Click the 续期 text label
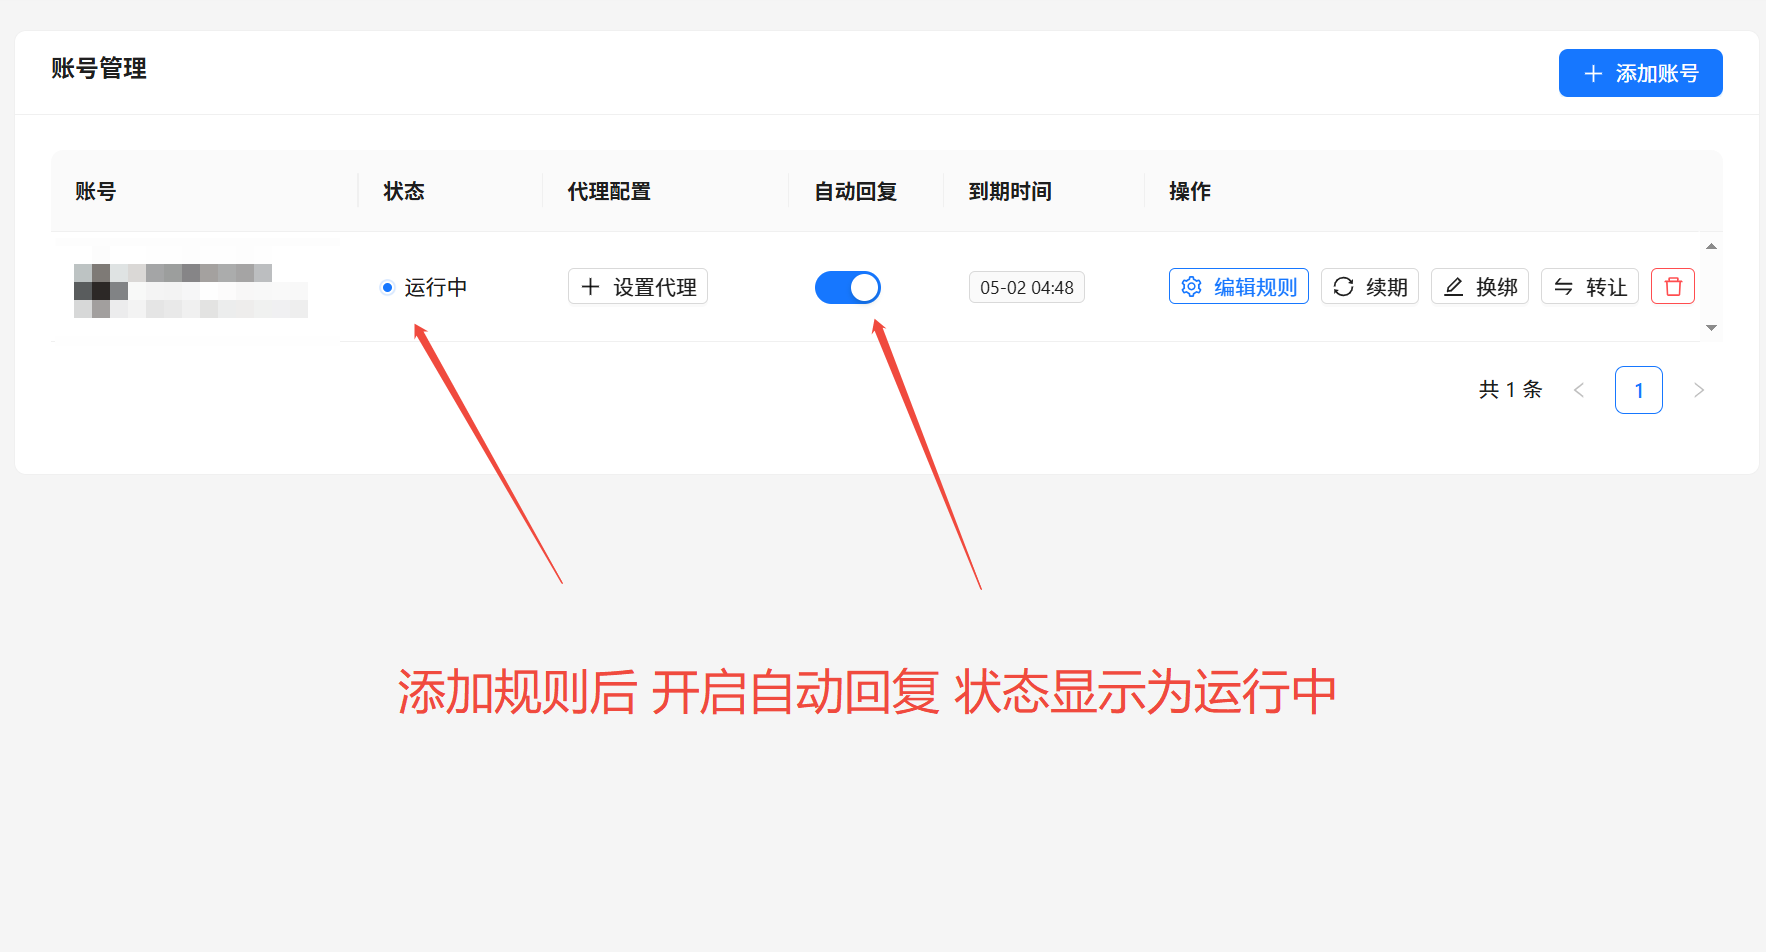The width and height of the screenshot is (1766, 952). coord(1386,288)
